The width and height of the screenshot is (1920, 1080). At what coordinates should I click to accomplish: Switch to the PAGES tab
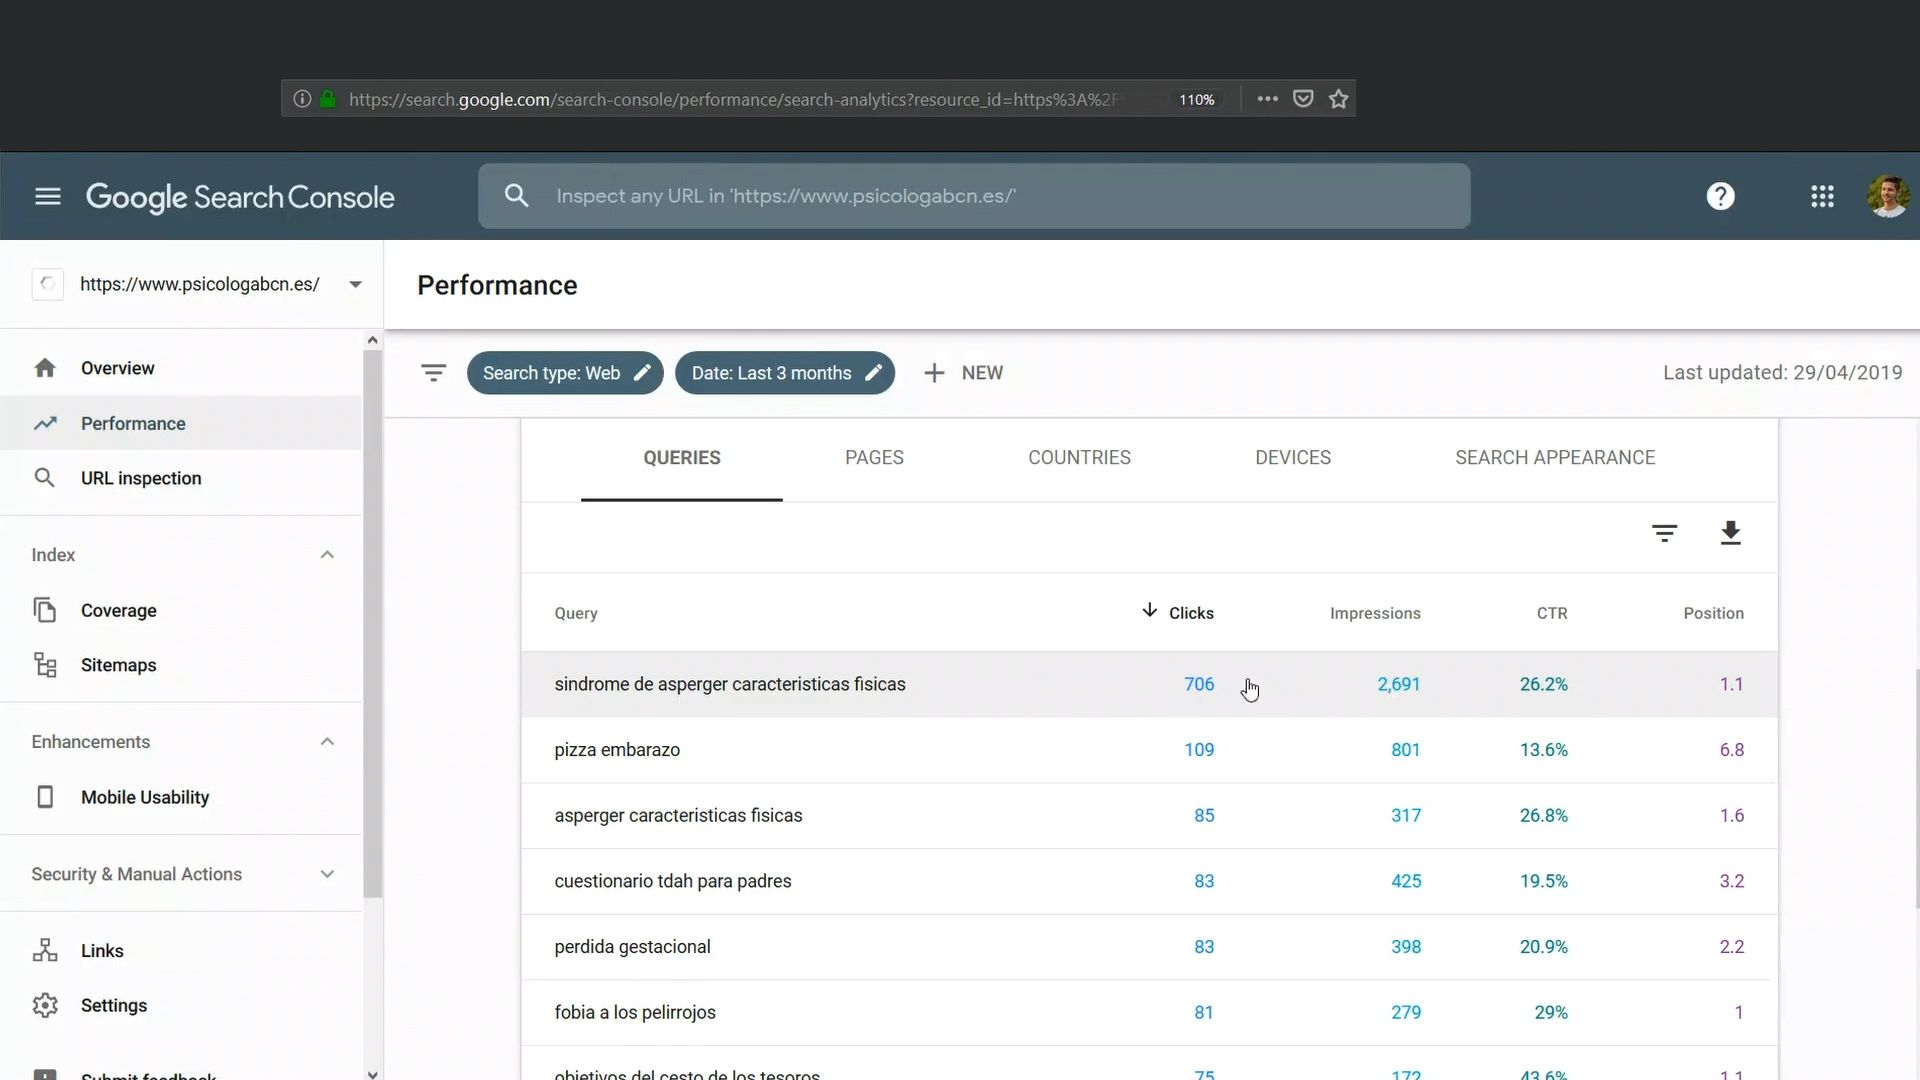pos(874,458)
